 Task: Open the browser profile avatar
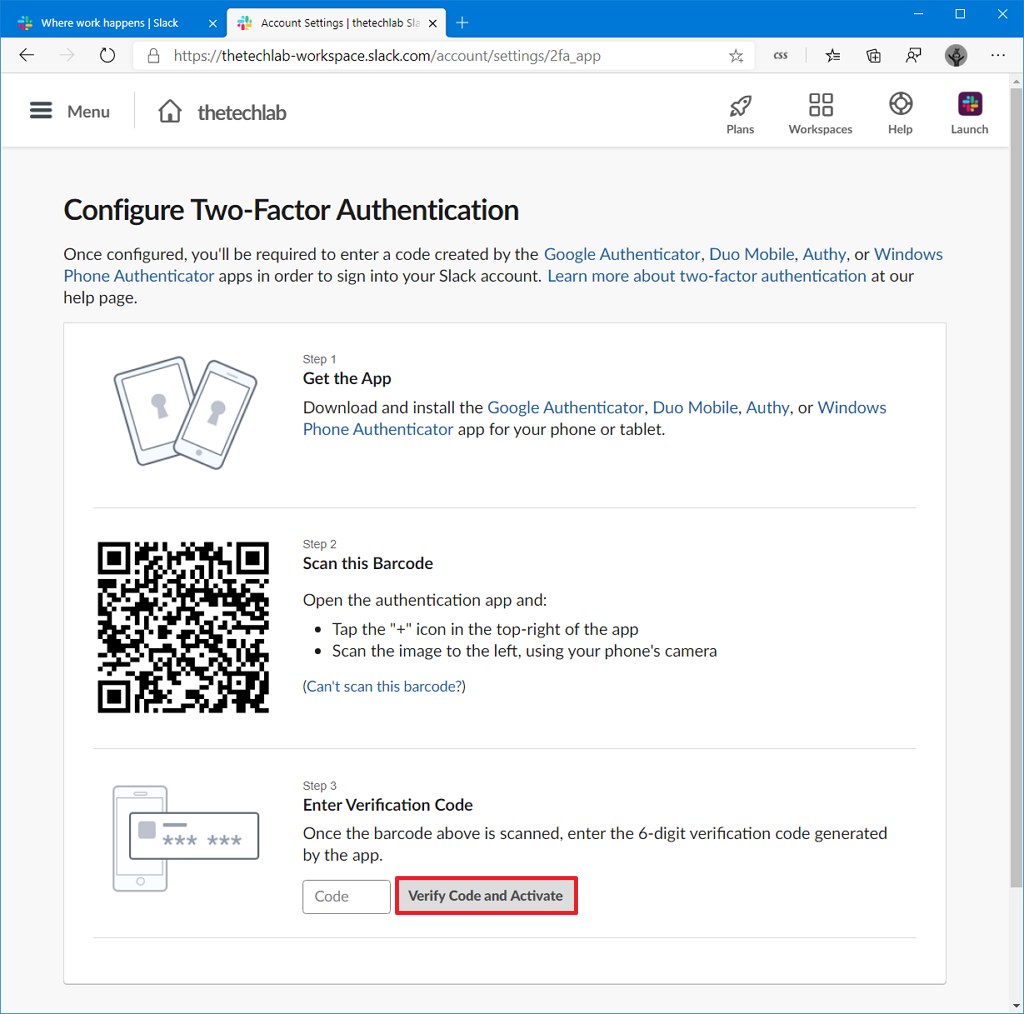(955, 56)
